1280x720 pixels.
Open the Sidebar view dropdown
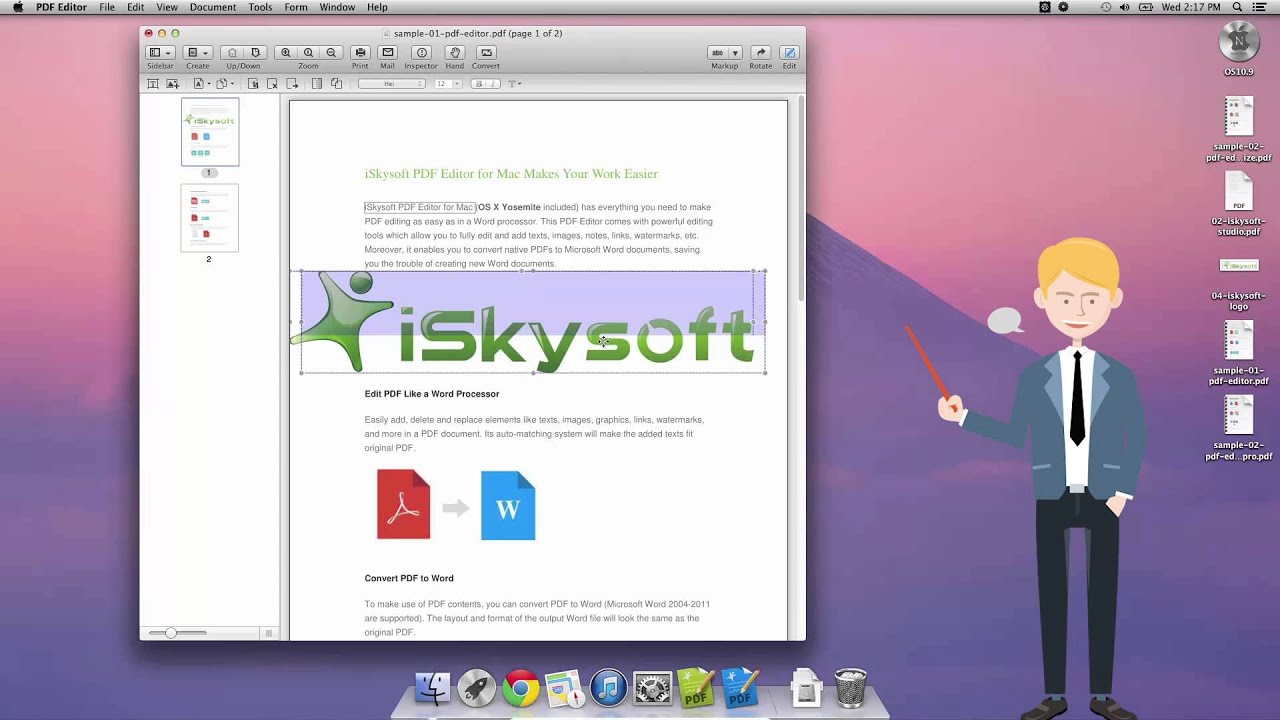pos(160,53)
